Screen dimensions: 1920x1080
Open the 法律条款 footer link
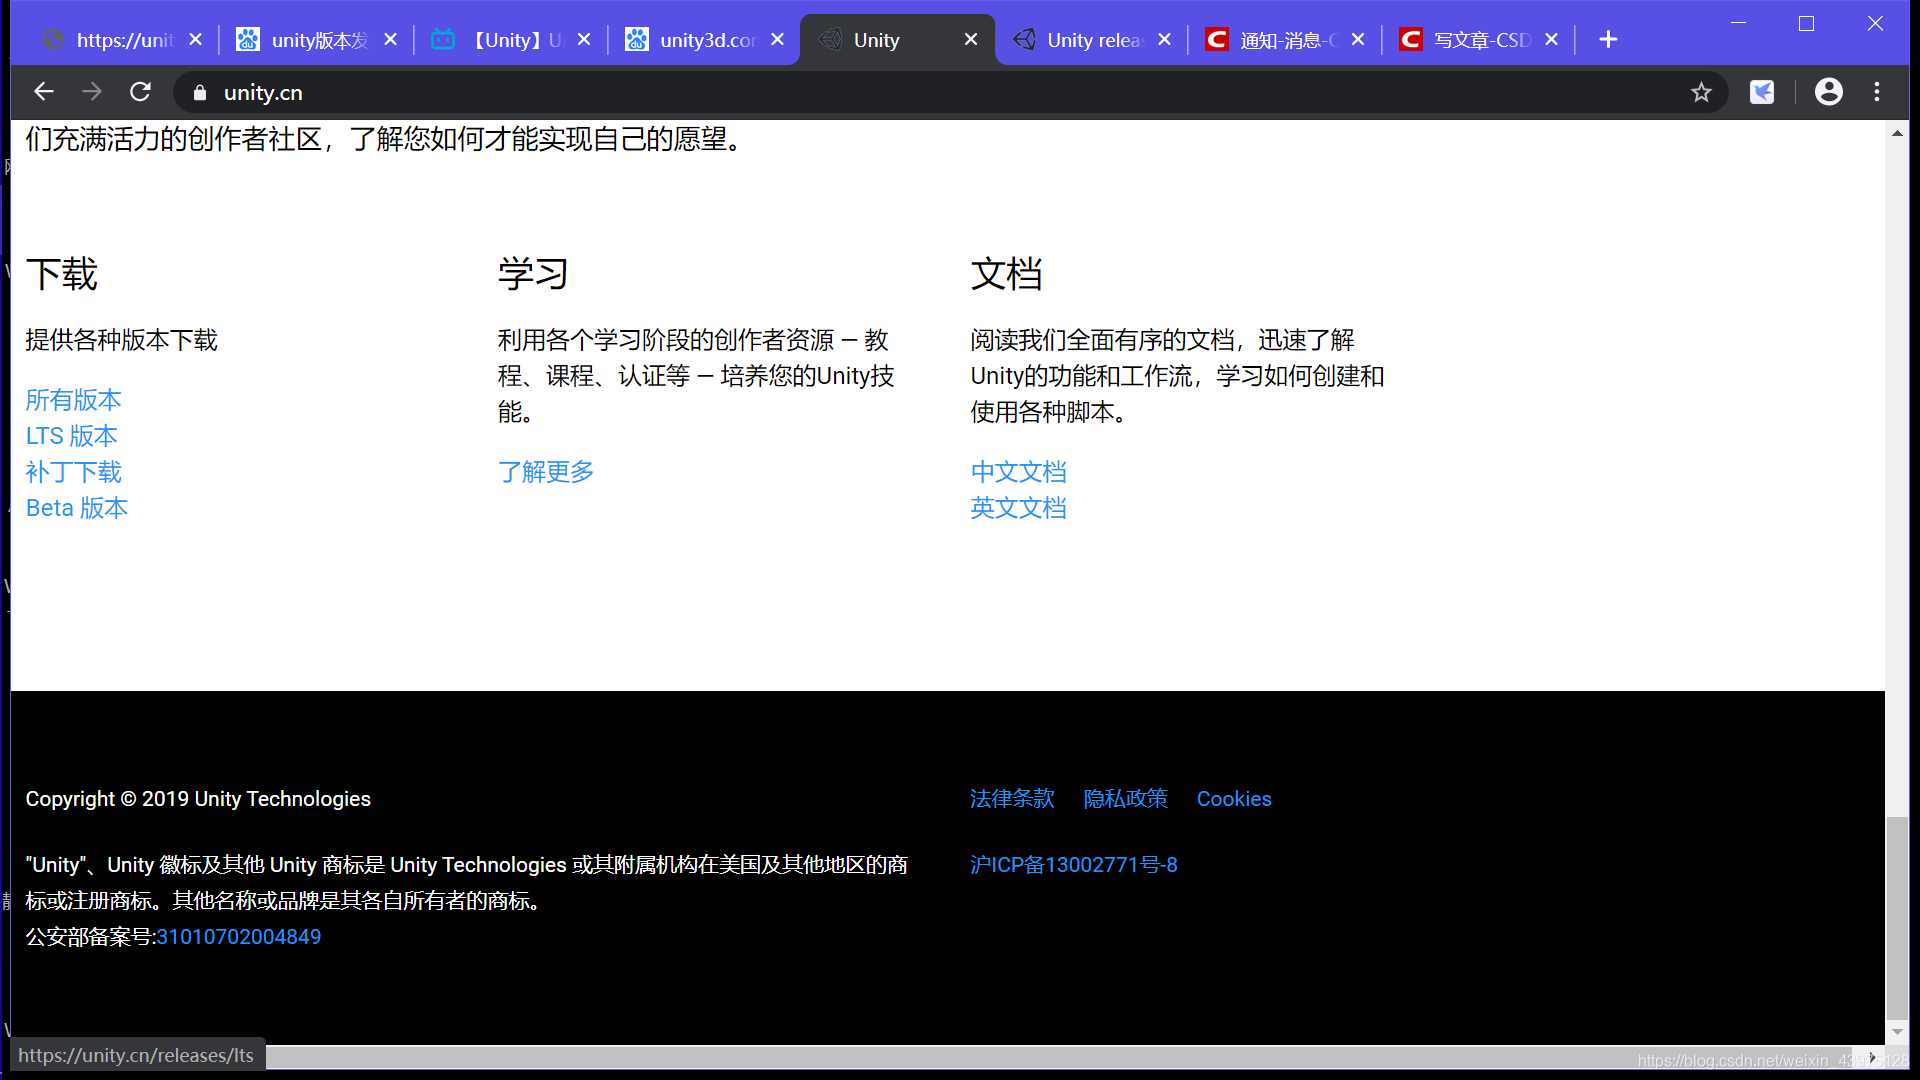(x=1012, y=799)
